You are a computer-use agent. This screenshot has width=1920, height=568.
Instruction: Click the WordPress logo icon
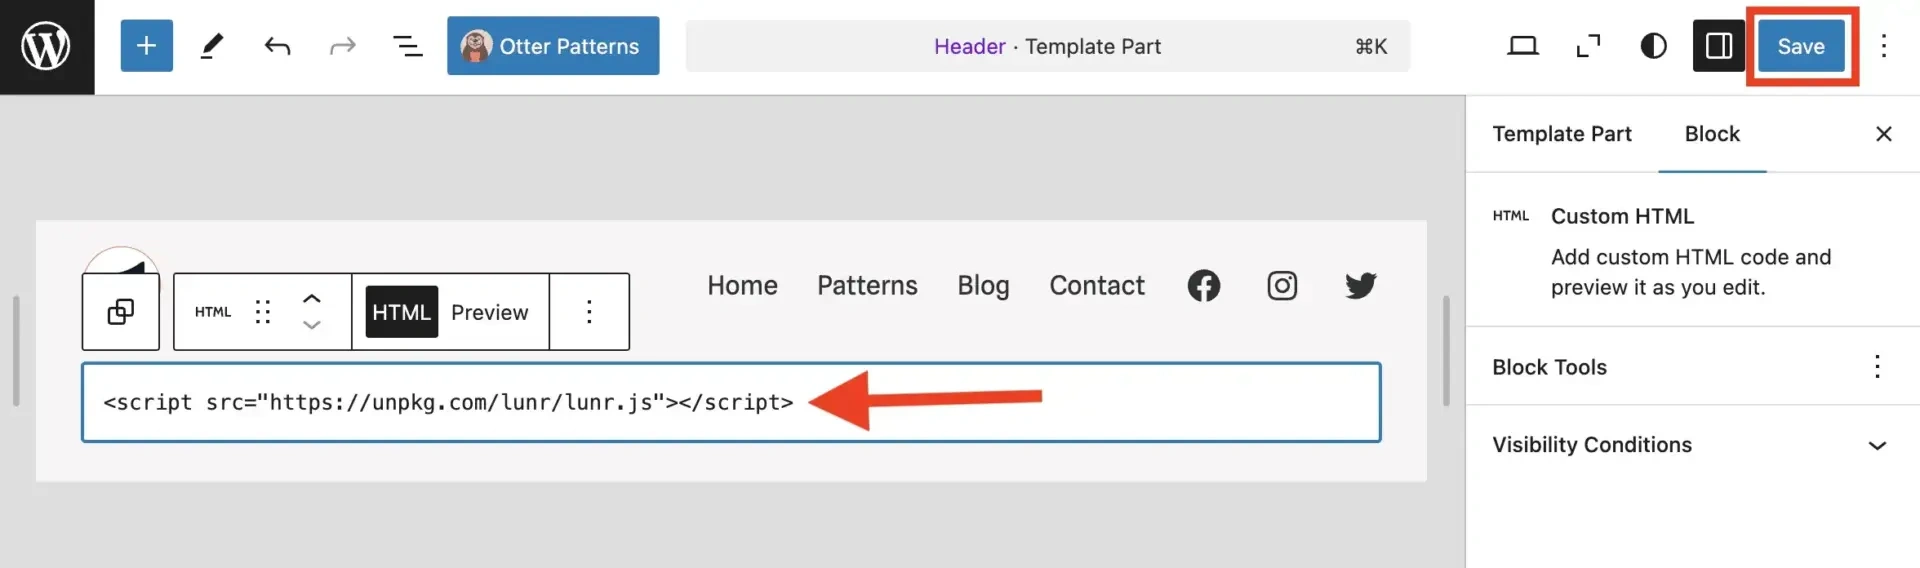pyautogui.click(x=46, y=46)
